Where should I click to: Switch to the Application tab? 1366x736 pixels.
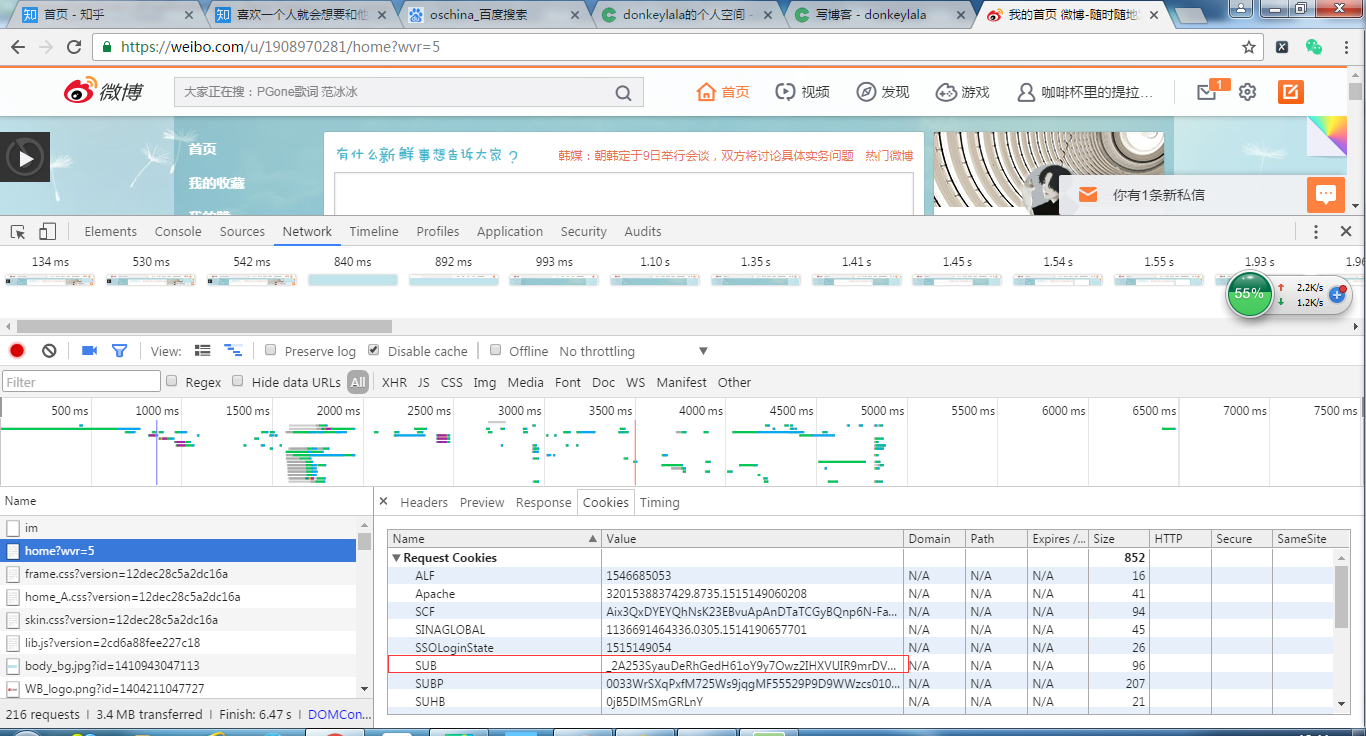510,231
